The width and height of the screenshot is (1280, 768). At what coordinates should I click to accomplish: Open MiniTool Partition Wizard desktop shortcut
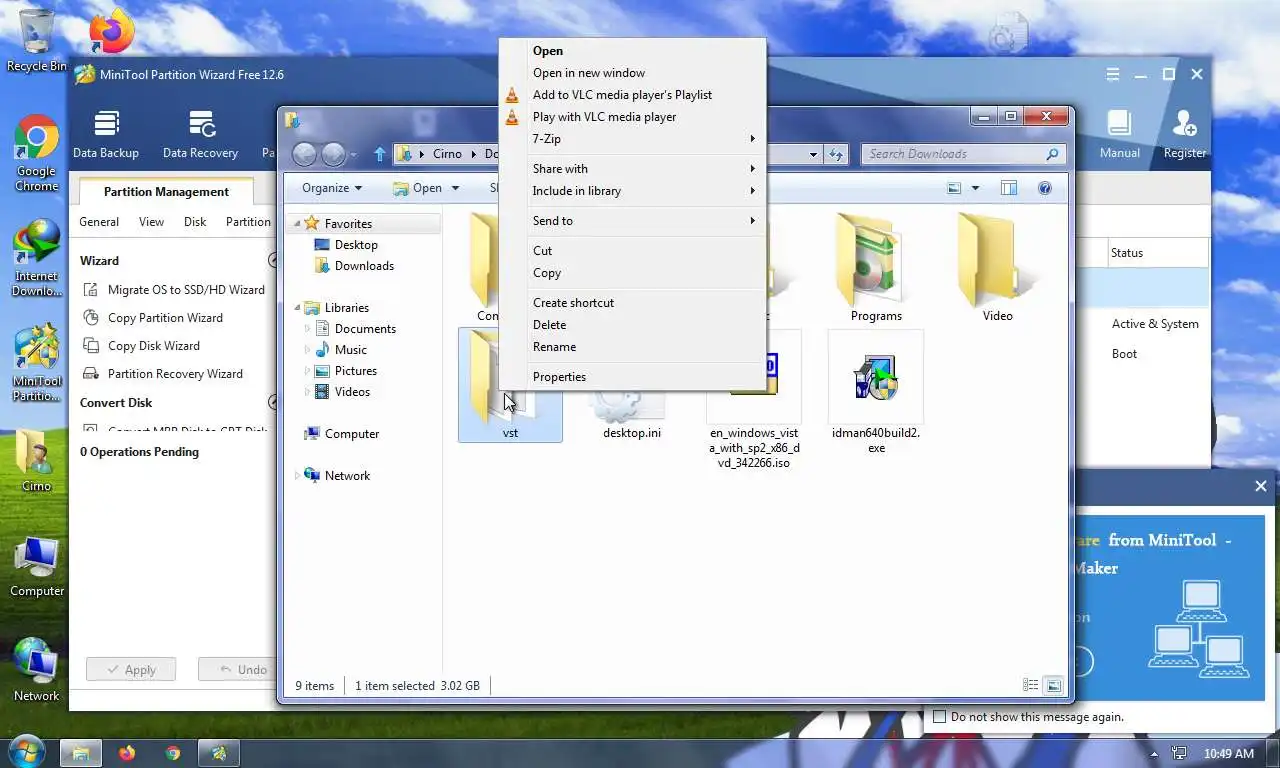[36, 362]
